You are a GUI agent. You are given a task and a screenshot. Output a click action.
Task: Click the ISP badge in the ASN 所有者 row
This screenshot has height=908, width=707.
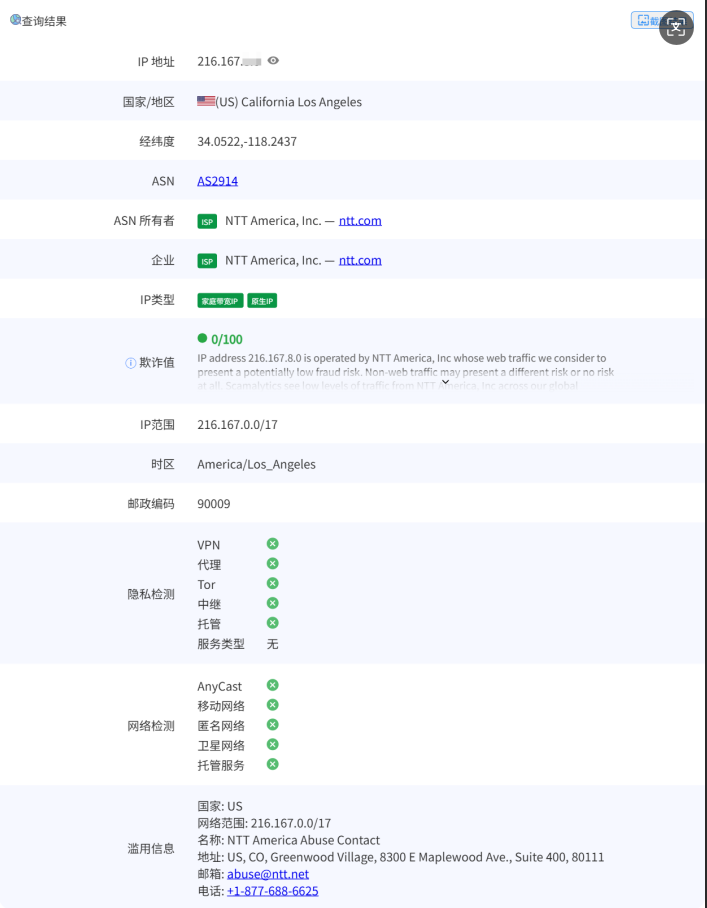pos(207,221)
